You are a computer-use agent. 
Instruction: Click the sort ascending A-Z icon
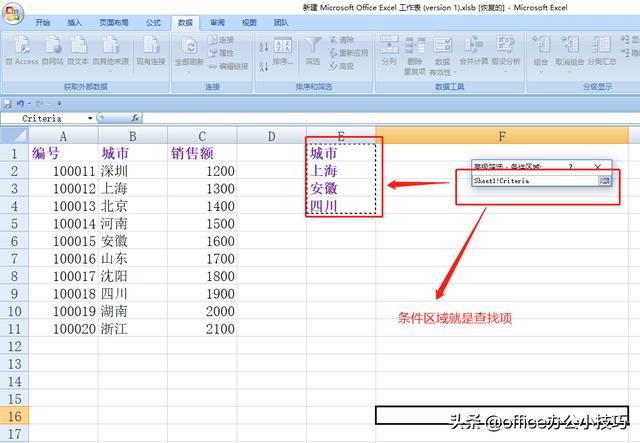click(264, 46)
